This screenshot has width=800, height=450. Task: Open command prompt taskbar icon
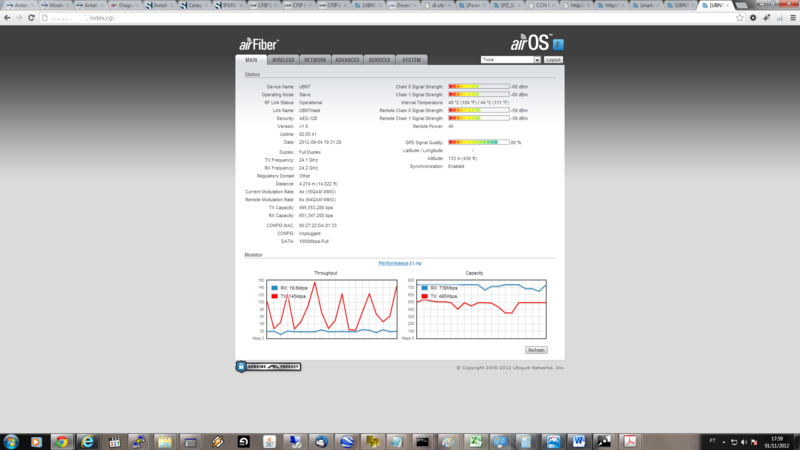pyautogui.click(x=422, y=442)
